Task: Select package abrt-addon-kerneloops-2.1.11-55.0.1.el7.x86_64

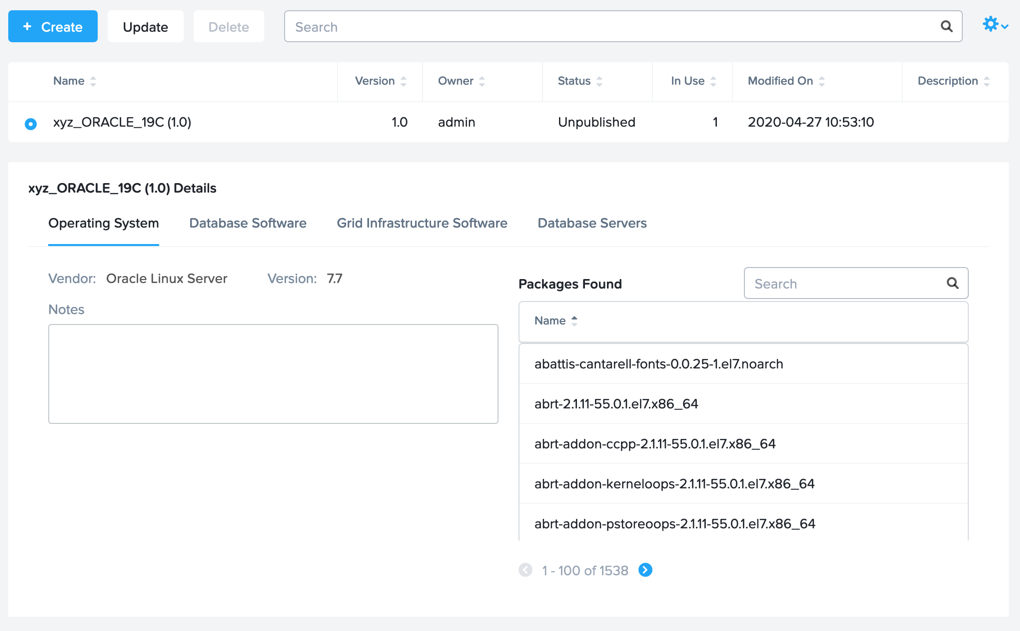Action: 744,483
